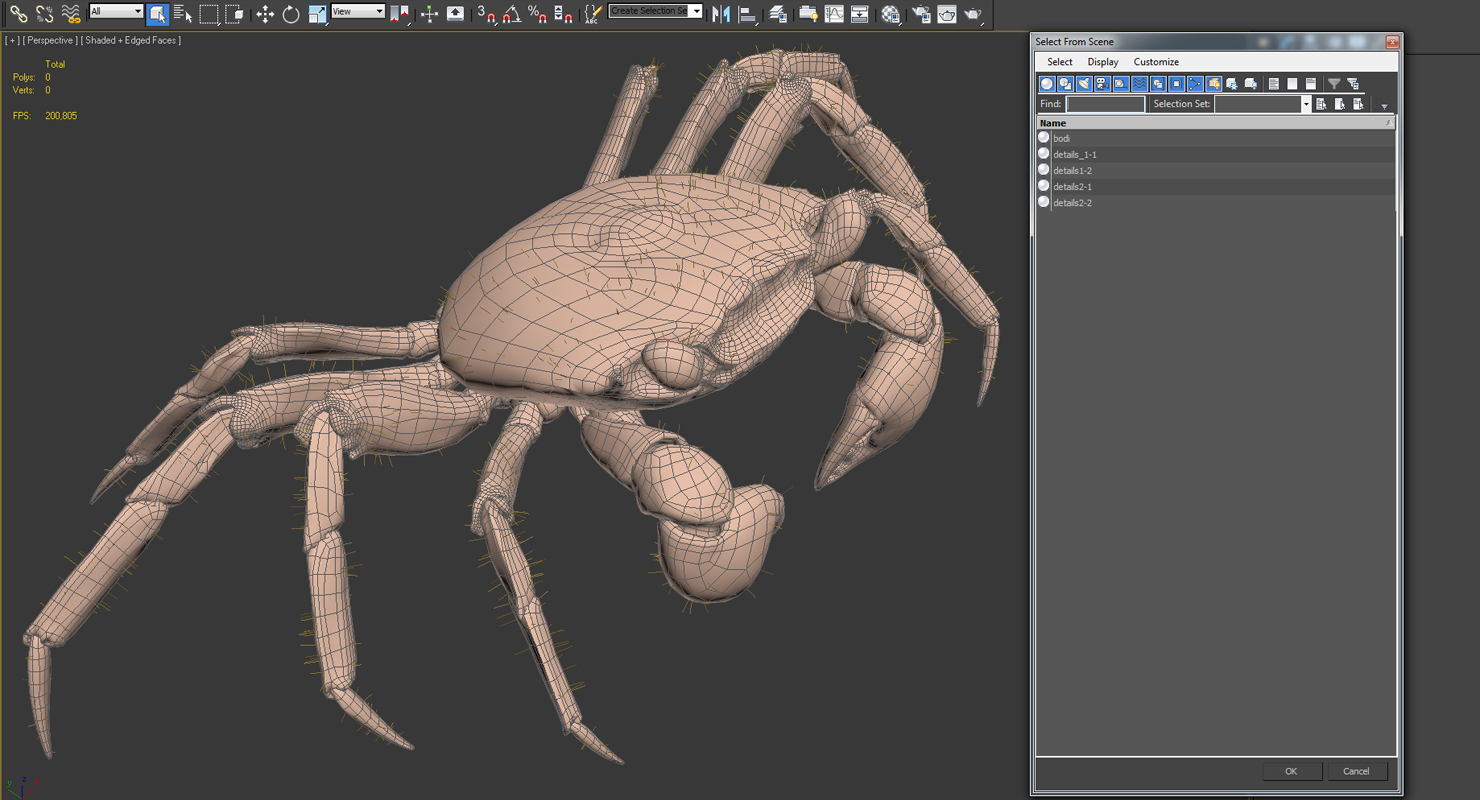The width and height of the screenshot is (1480, 800).
Task: Click the OK button
Action: click(1291, 771)
